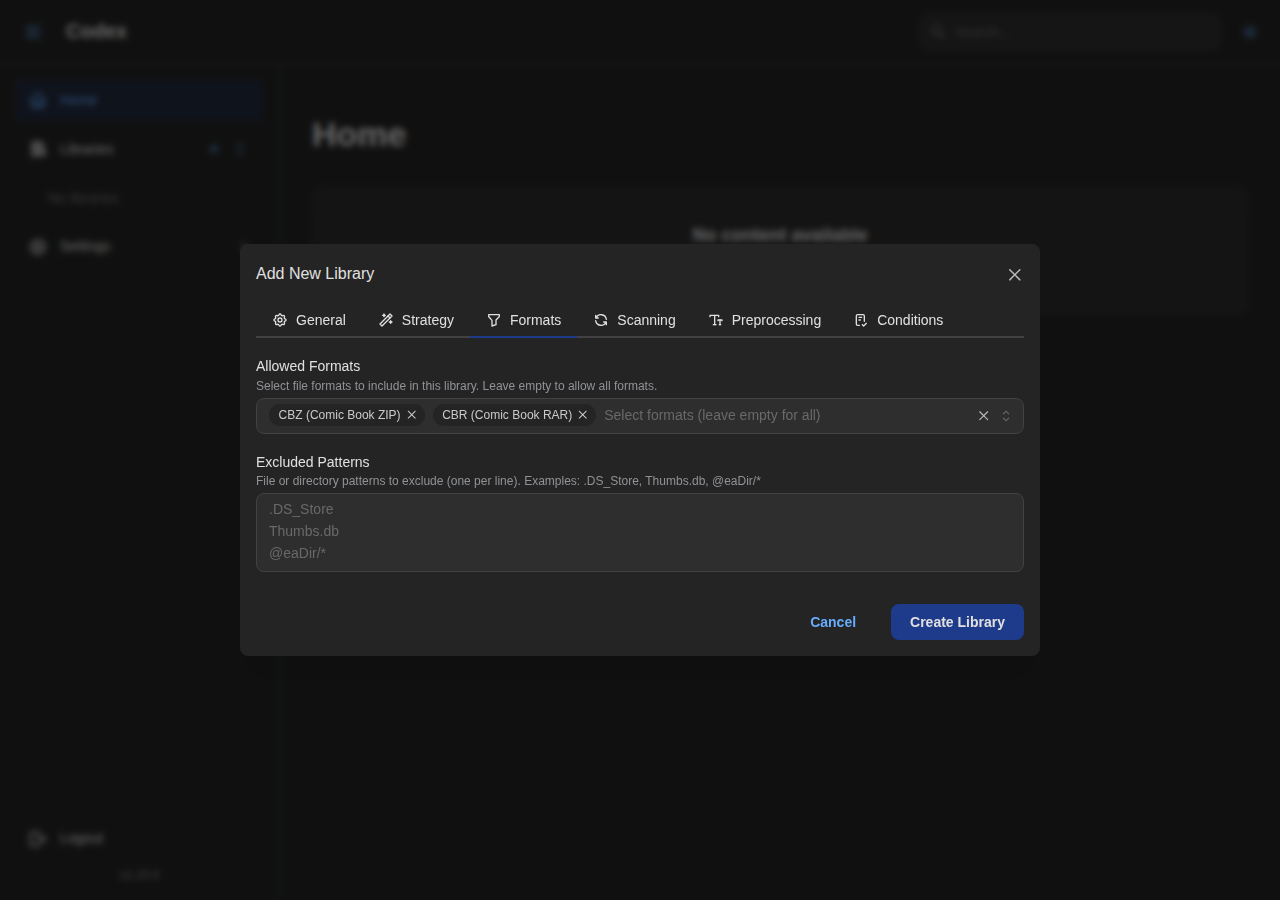Viewport: 1280px width, 900px height.
Task: Switch to the General tab
Action: pos(309,320)
